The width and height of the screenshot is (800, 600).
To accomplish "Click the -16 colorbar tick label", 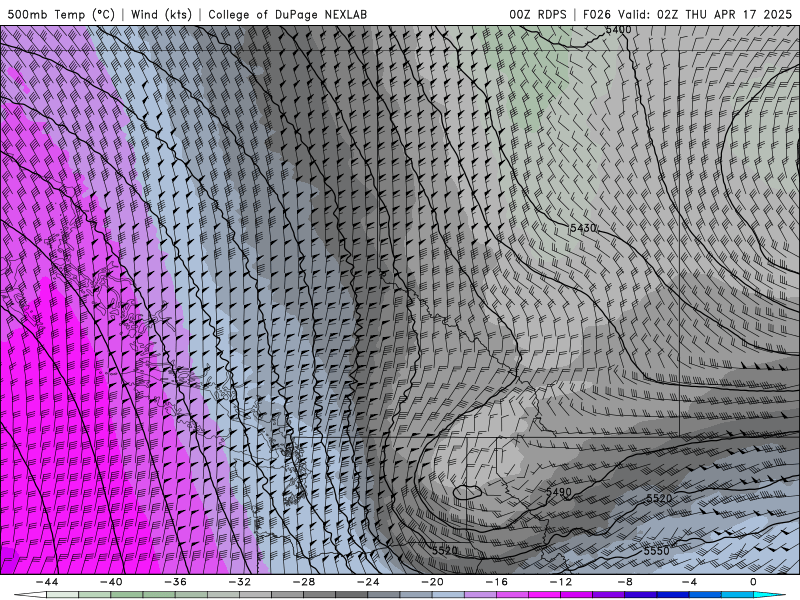I will coord(497,582).
